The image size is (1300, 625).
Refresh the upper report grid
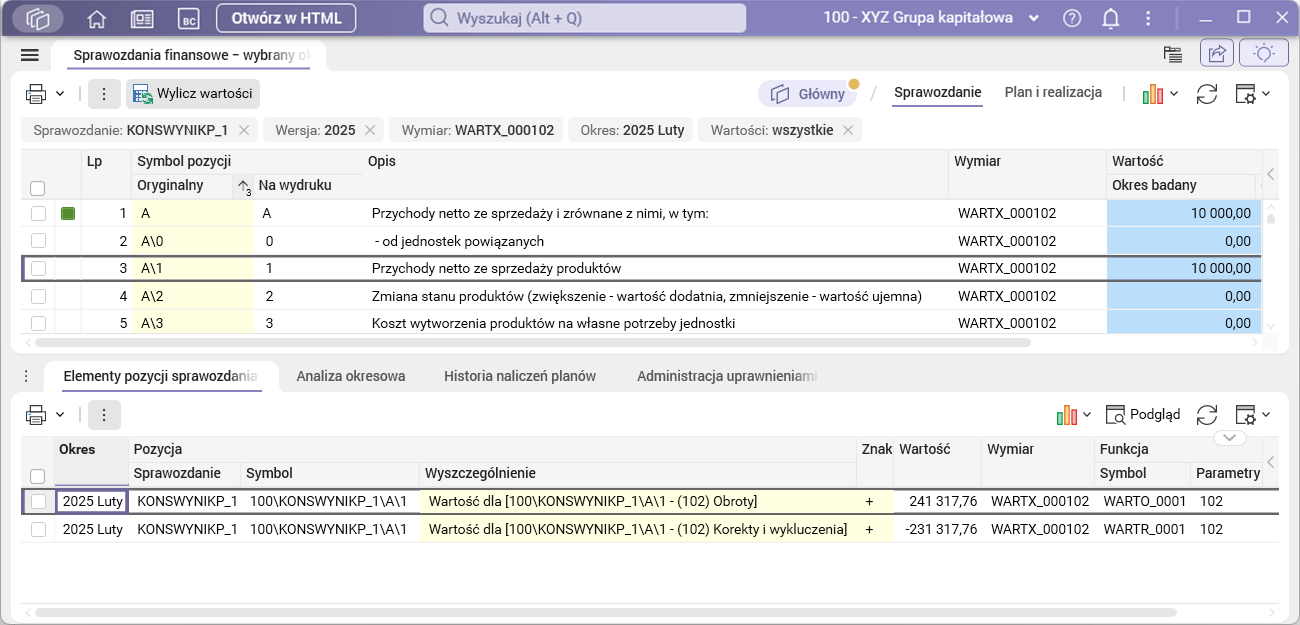1207,94
